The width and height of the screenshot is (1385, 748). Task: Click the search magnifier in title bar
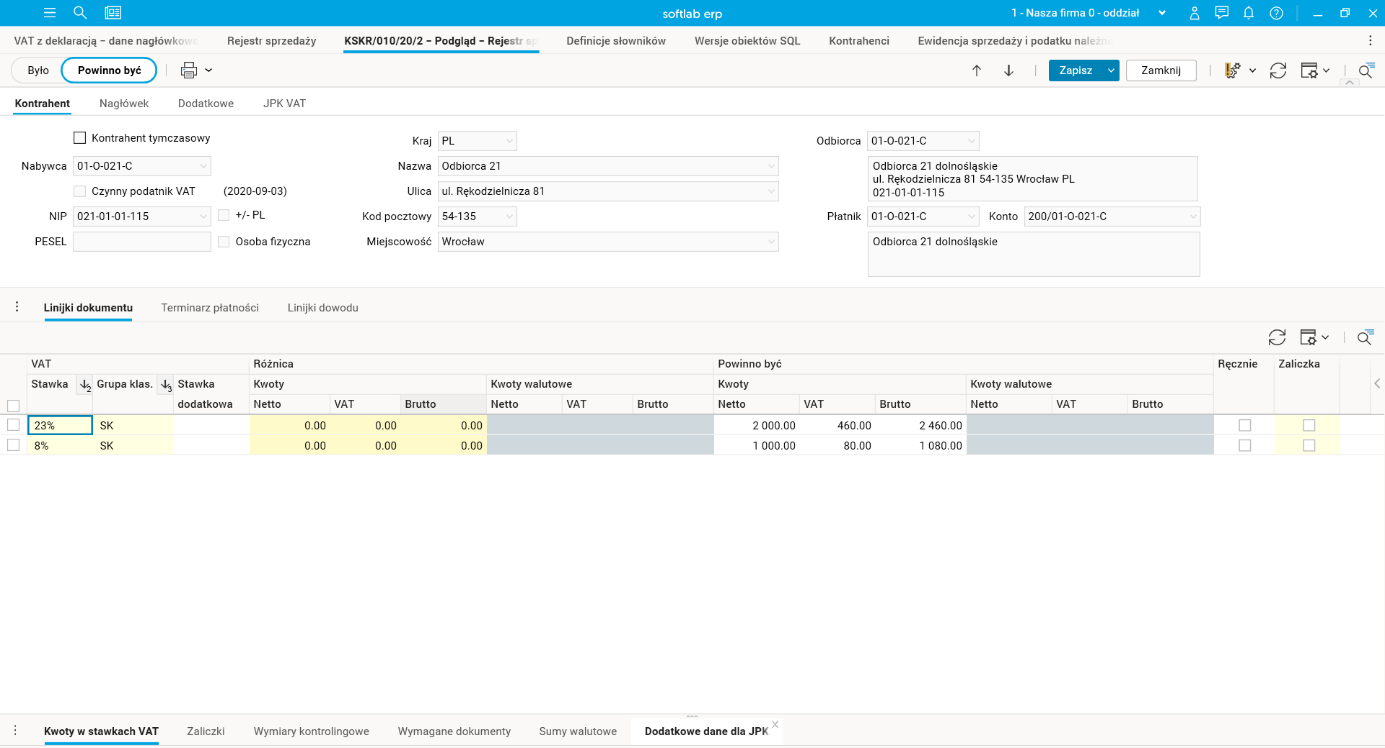tap(80, 13)
